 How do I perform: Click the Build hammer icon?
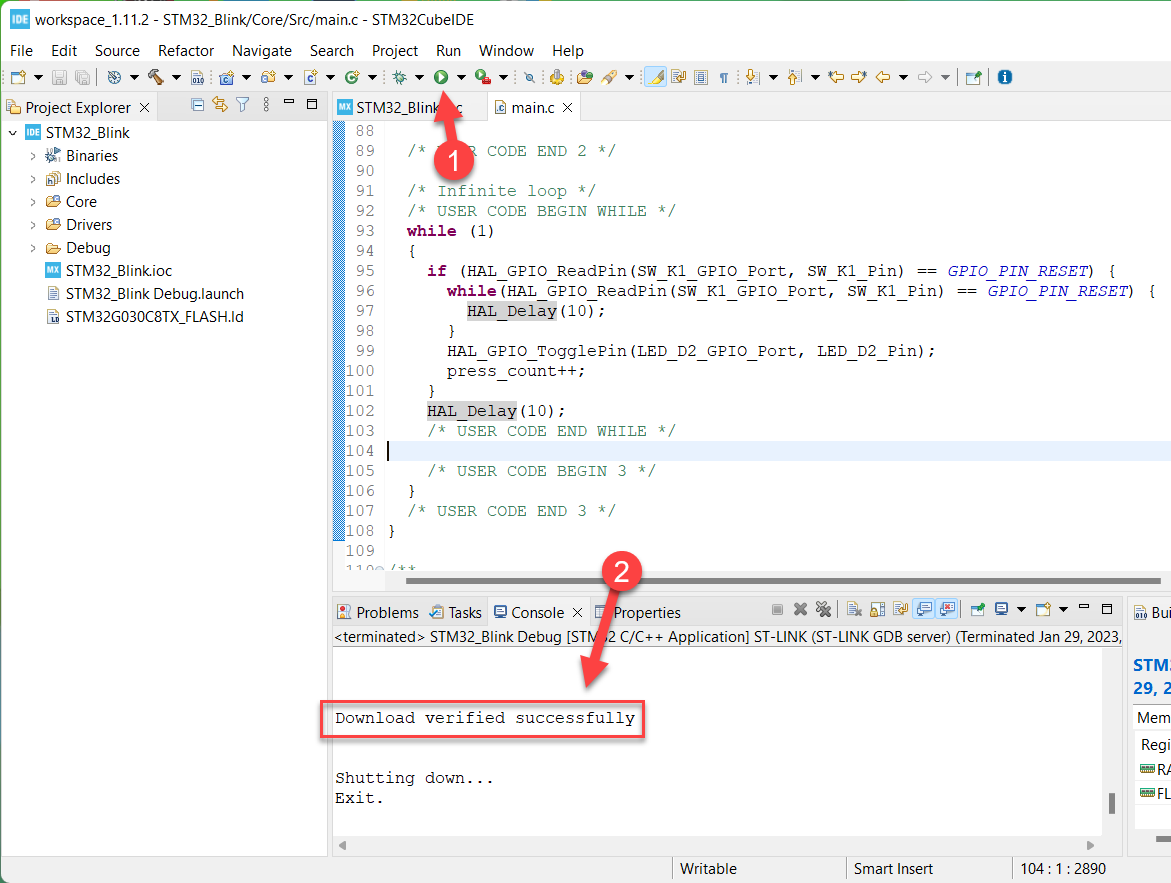point(155,77)
